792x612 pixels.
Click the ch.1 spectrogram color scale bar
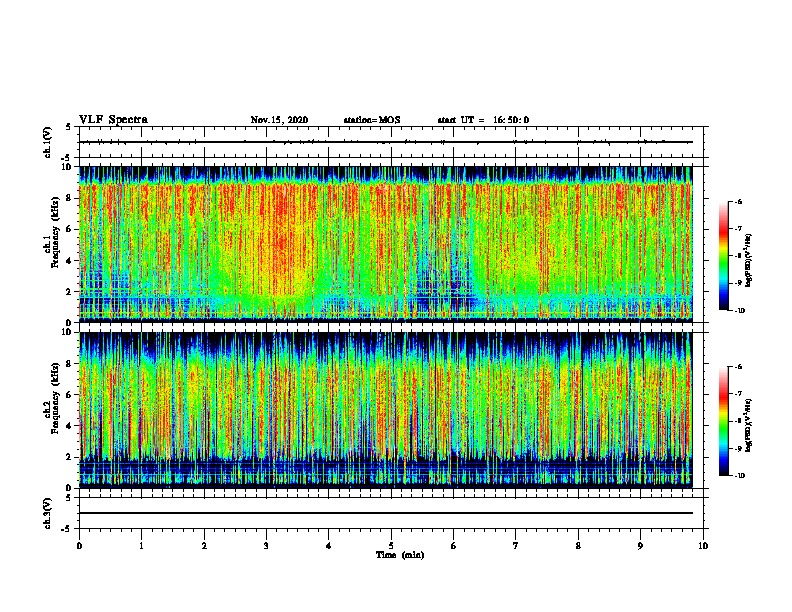[723, 256]
